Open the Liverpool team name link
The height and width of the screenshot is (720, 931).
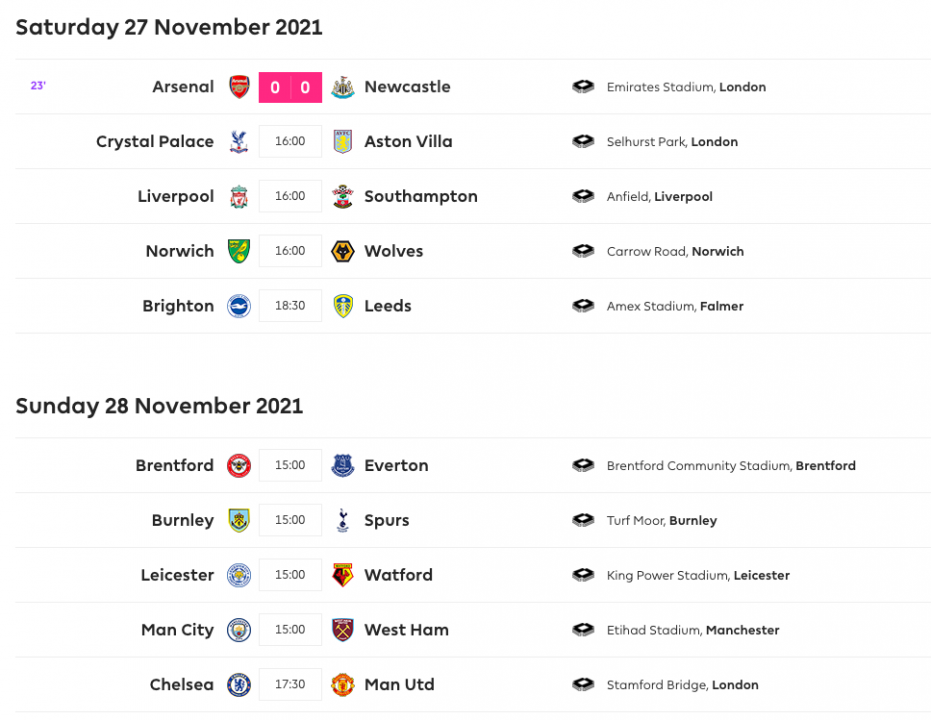(x=176, y=197)
